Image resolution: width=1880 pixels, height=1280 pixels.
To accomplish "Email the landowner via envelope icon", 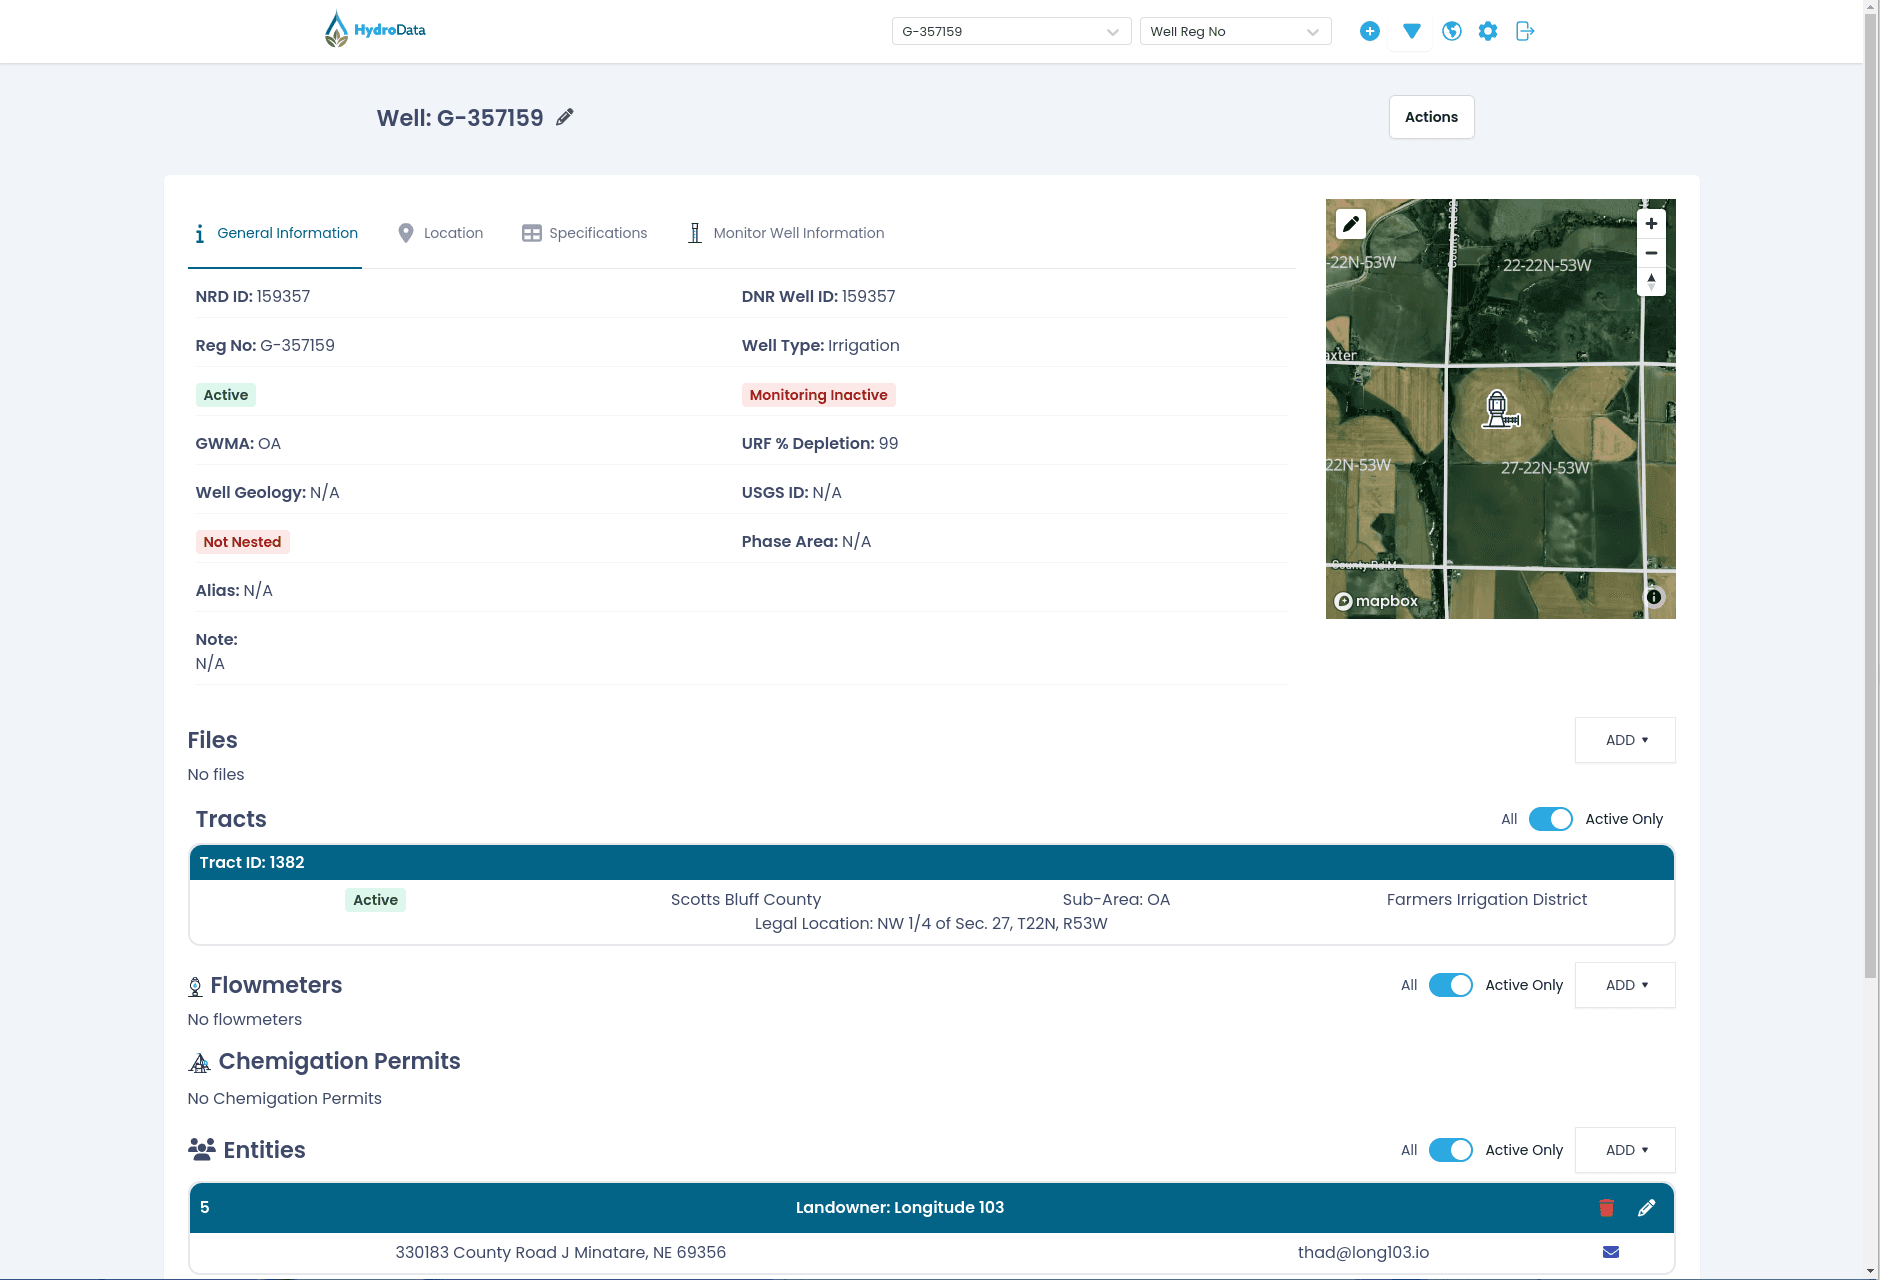I will point(1611,1252).
